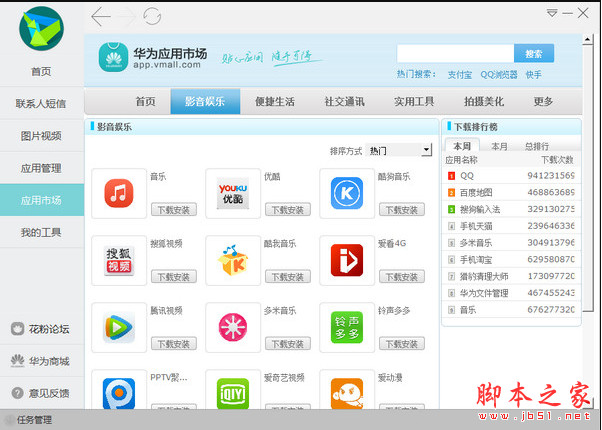Viewport: 602px width, 430px height.
Task: Click hot search link 快手
Action: 534,75
